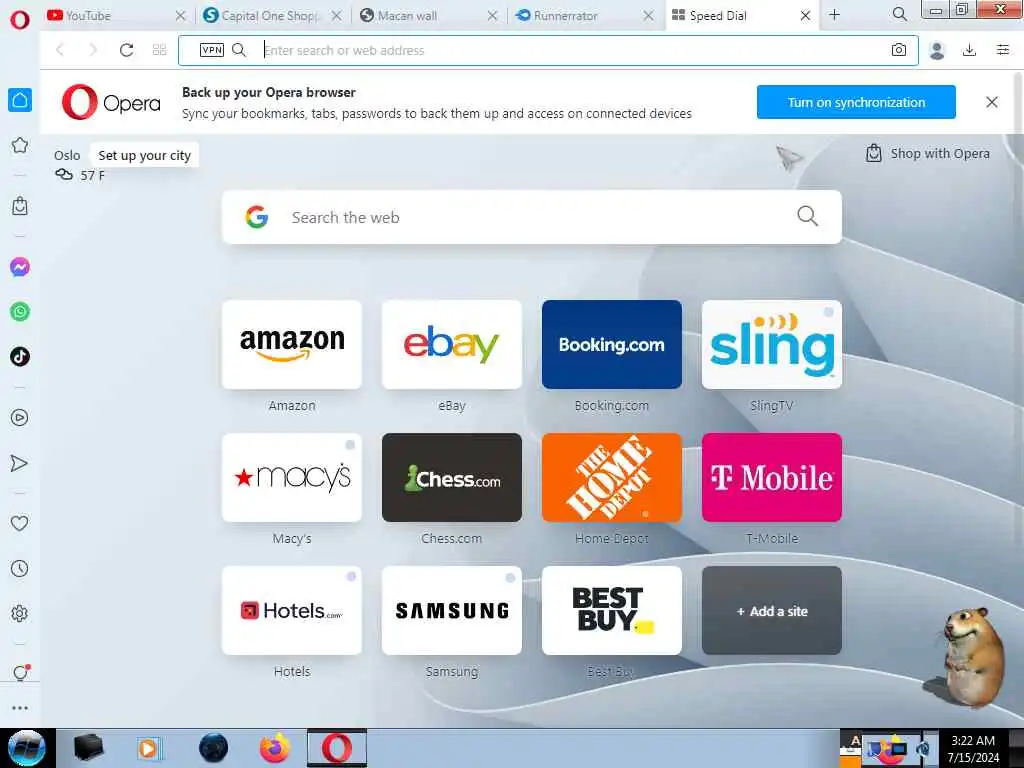Click the forward navigation arrow

tap(93, 50)
